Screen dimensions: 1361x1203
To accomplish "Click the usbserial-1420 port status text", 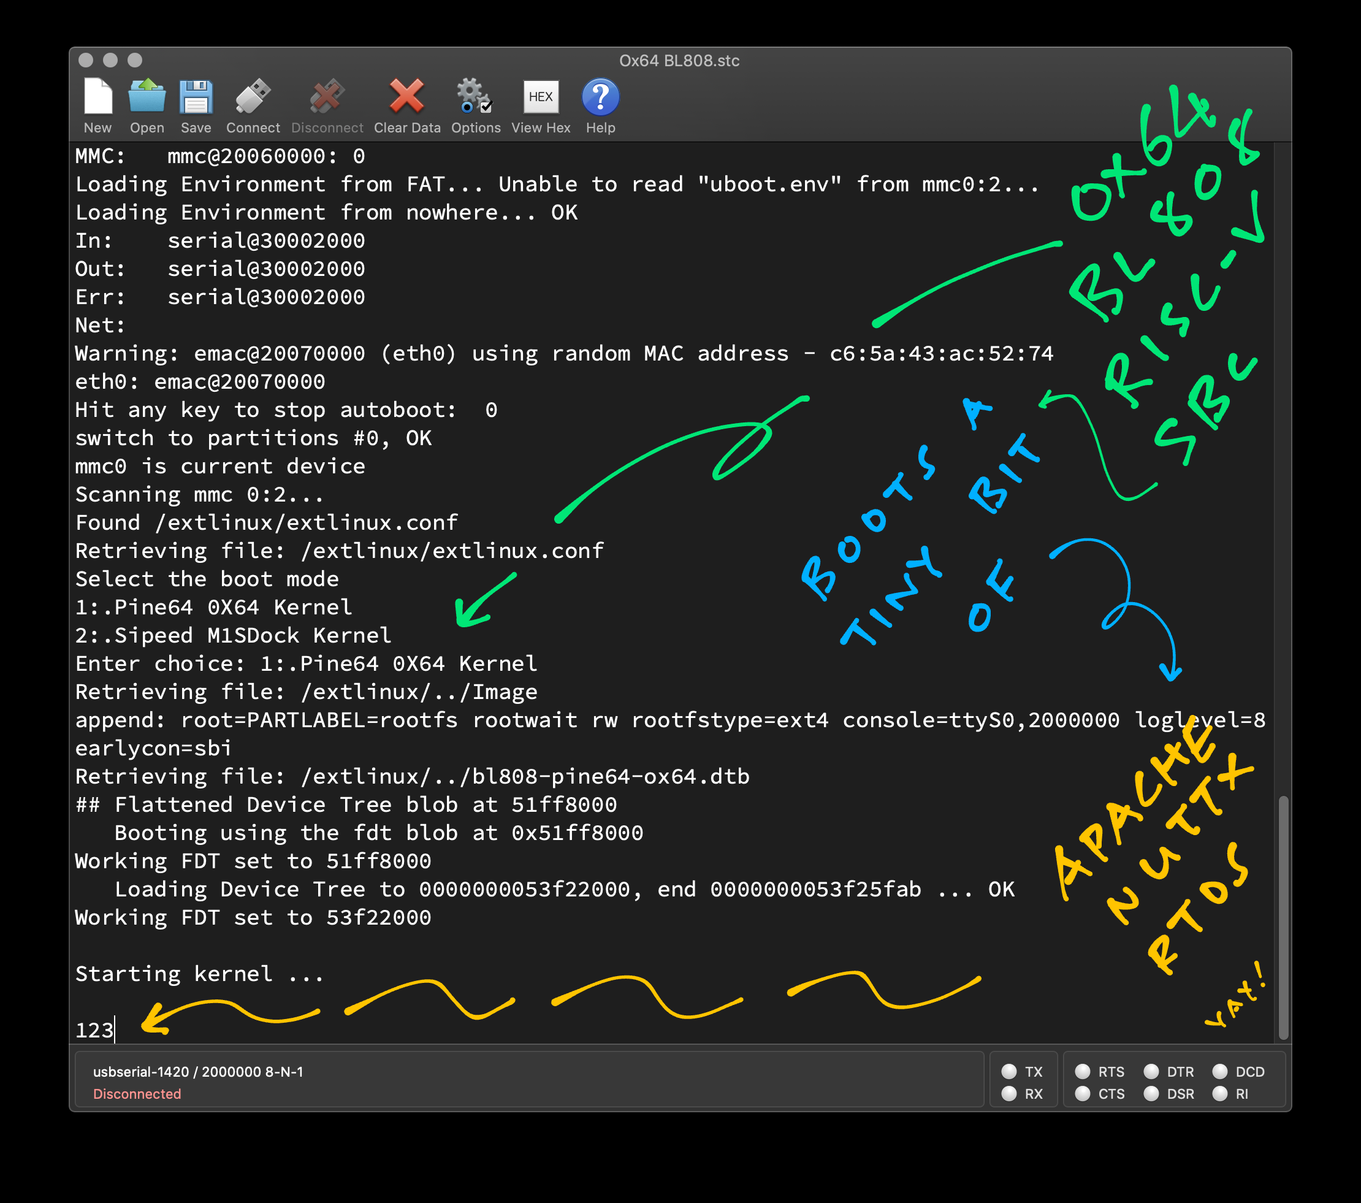I will (x=198, y=1072).
